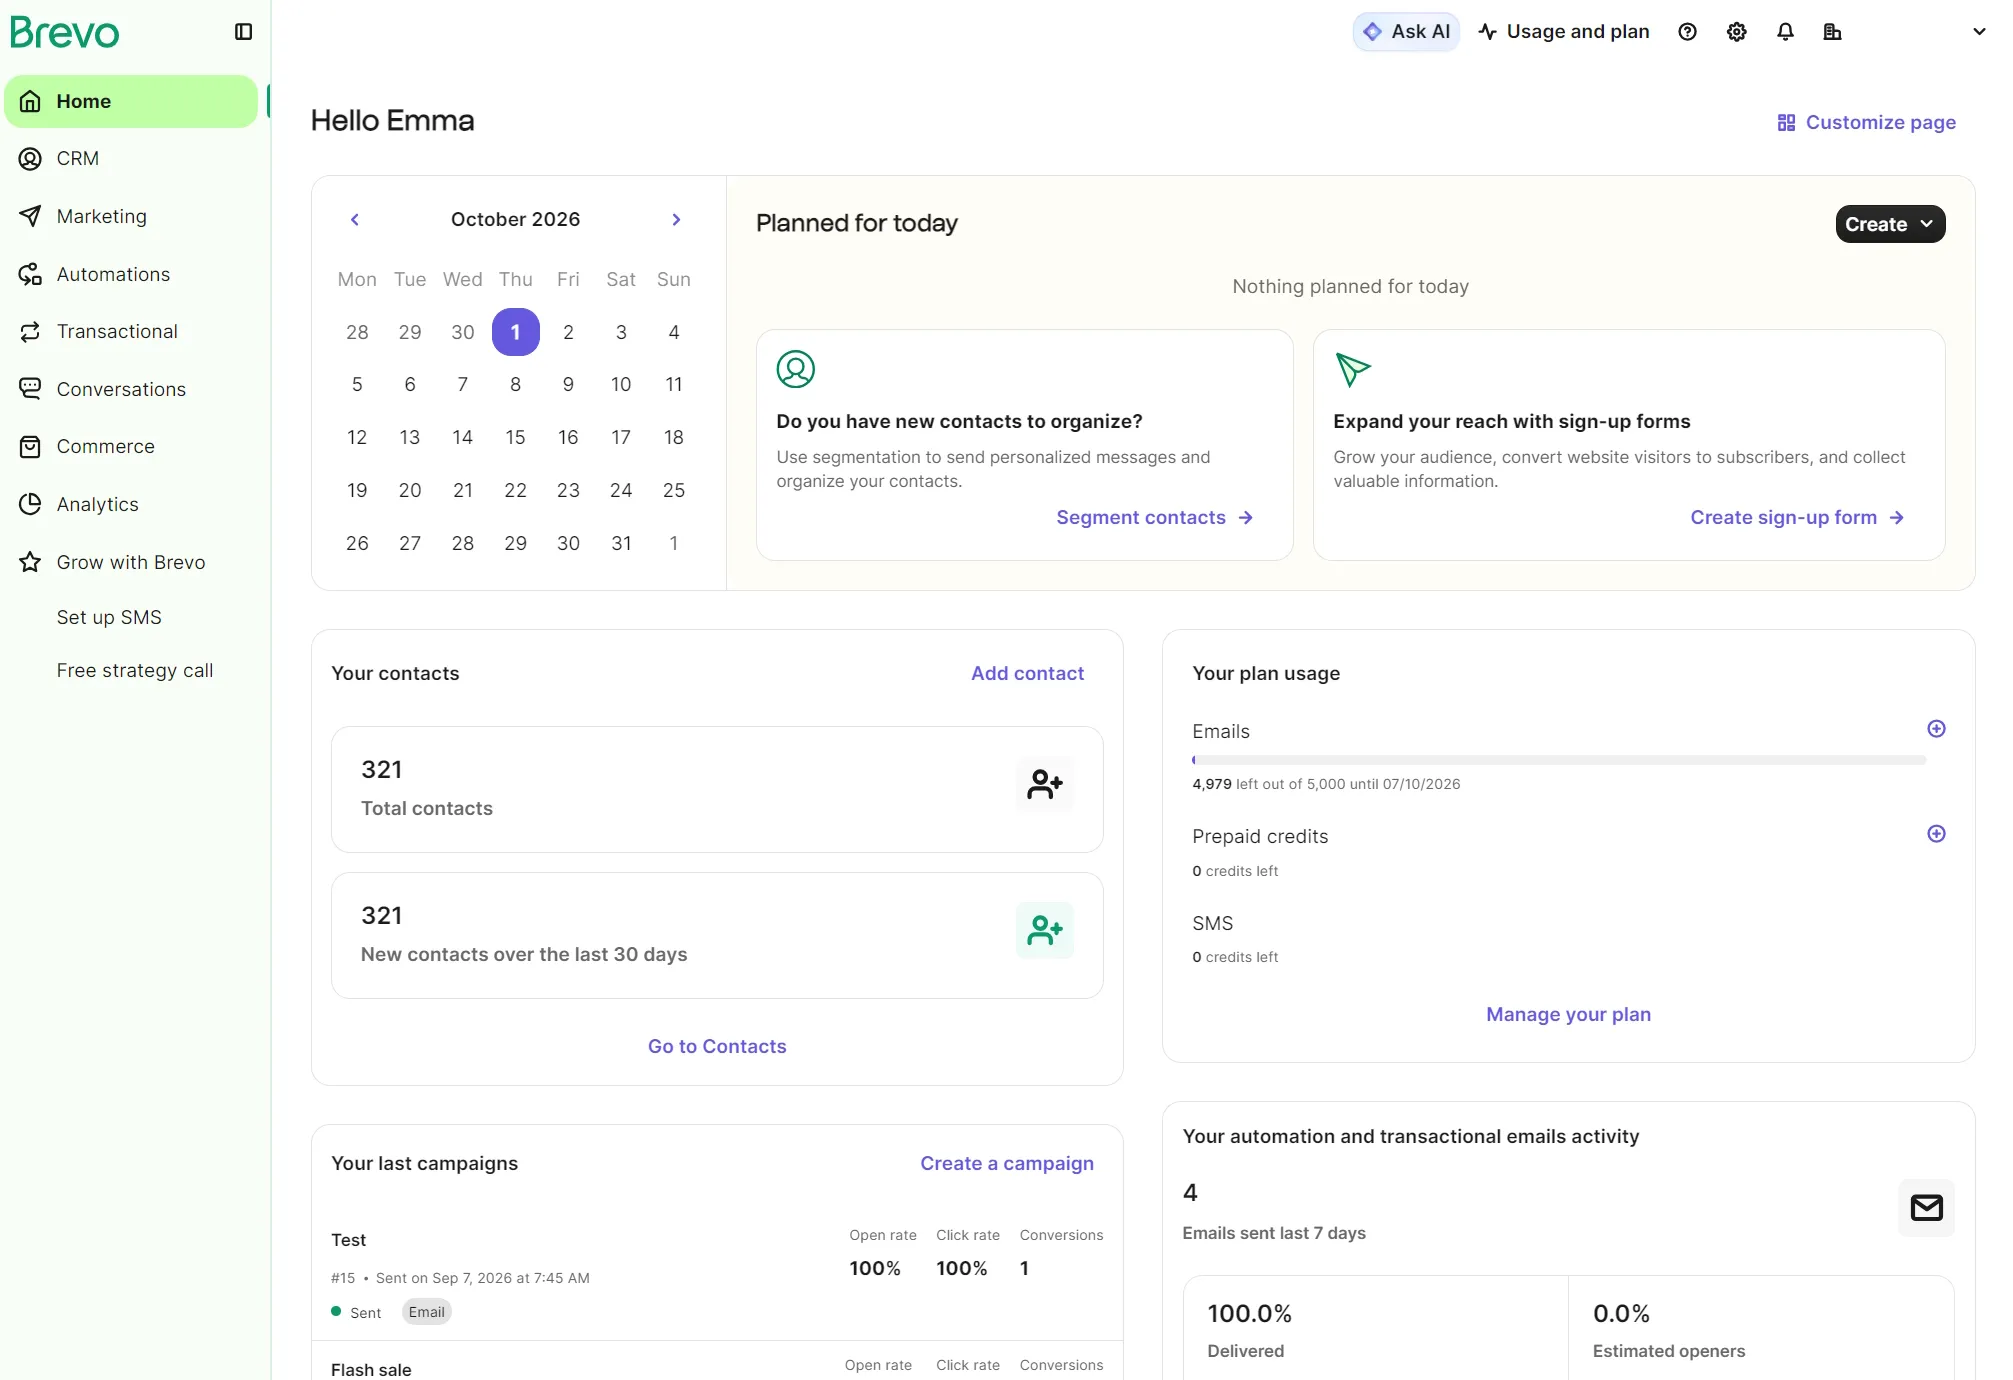
Task: Open the Test campaign row
Action: (717, 1275)
